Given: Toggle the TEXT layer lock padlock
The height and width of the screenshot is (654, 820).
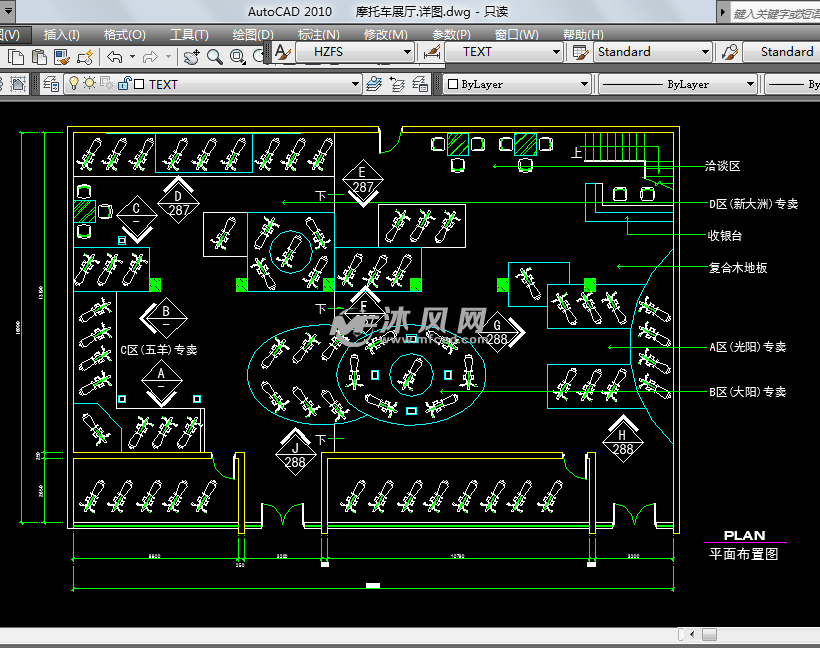Looking at the screenshot, I should click(x=124, y=85).
